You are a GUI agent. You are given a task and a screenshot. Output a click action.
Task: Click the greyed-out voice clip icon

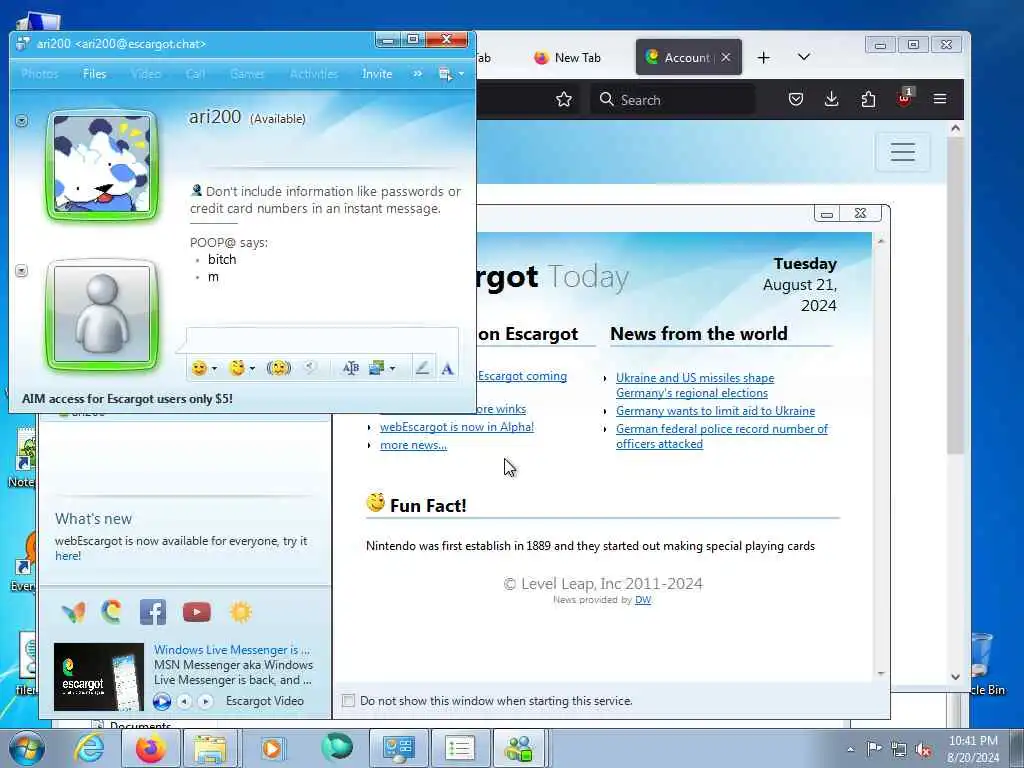click(311, 368)
